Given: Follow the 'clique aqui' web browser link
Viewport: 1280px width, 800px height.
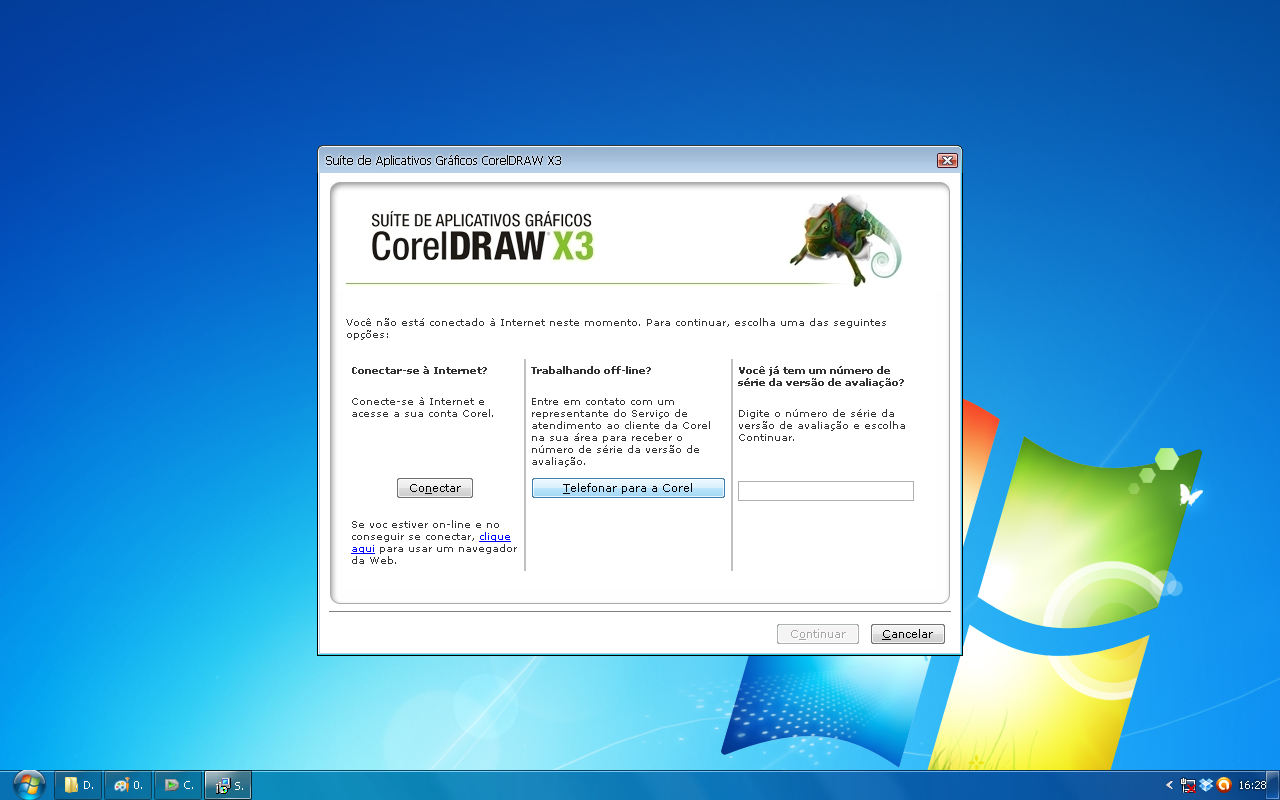Looking at the screenshot, I should [431, 542].
